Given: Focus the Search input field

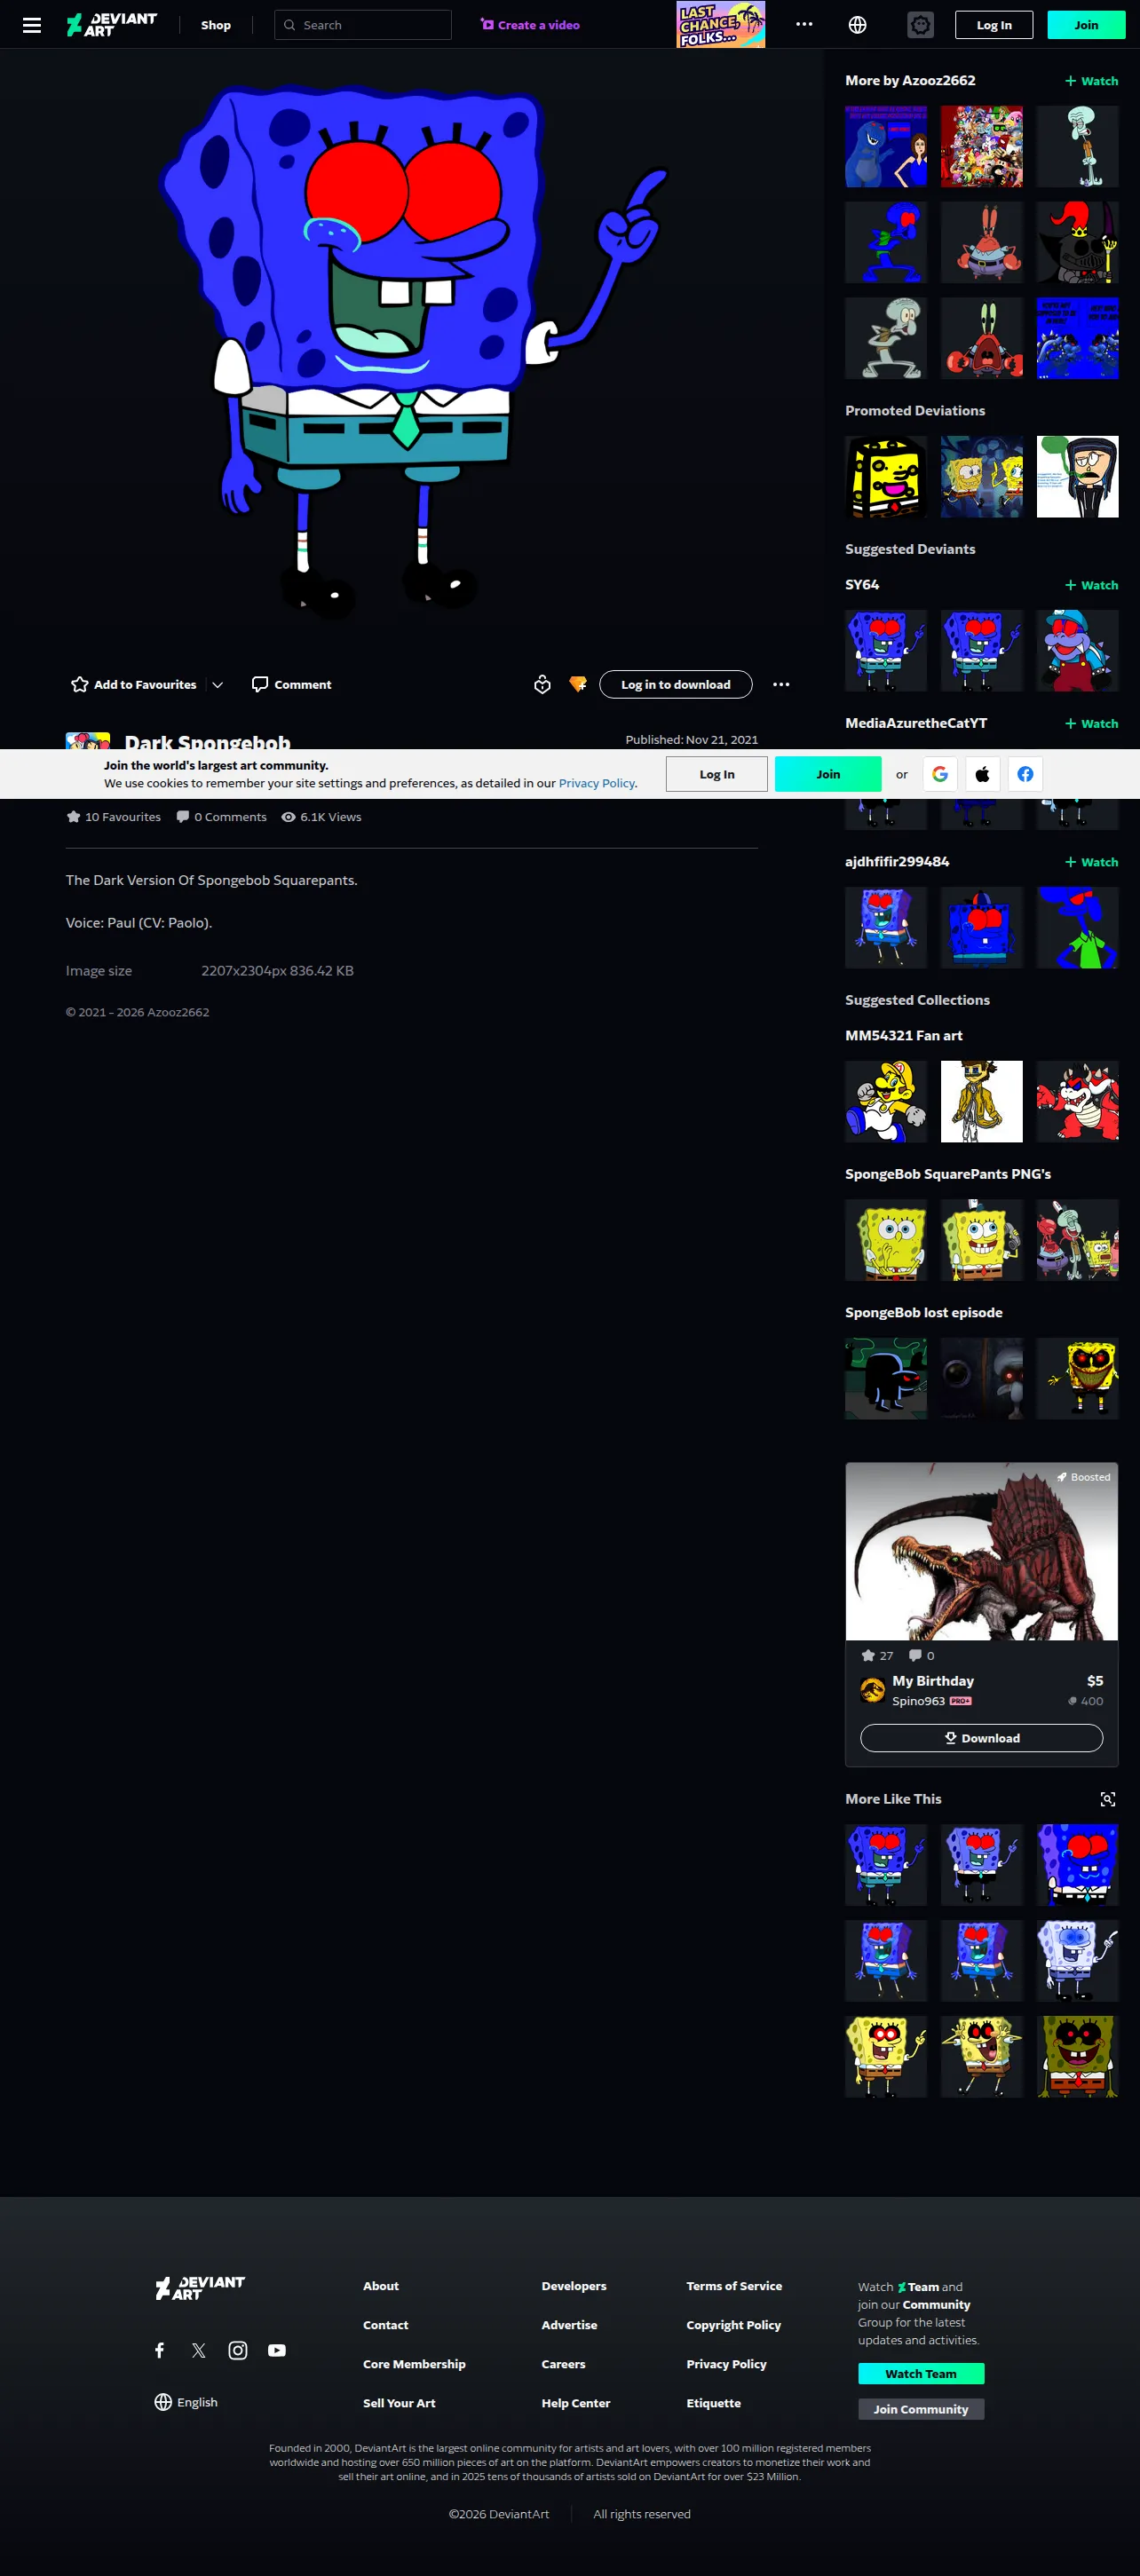Looking at the screenshot, I should (363, 25).
